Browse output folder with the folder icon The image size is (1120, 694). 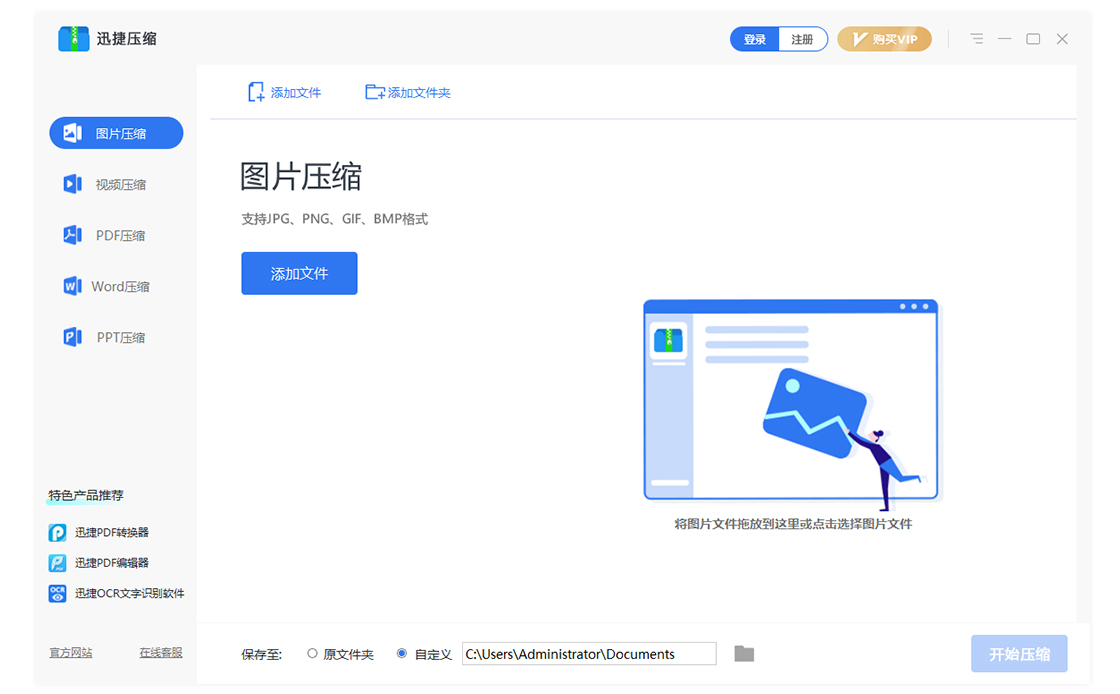[x=744, y=653]
